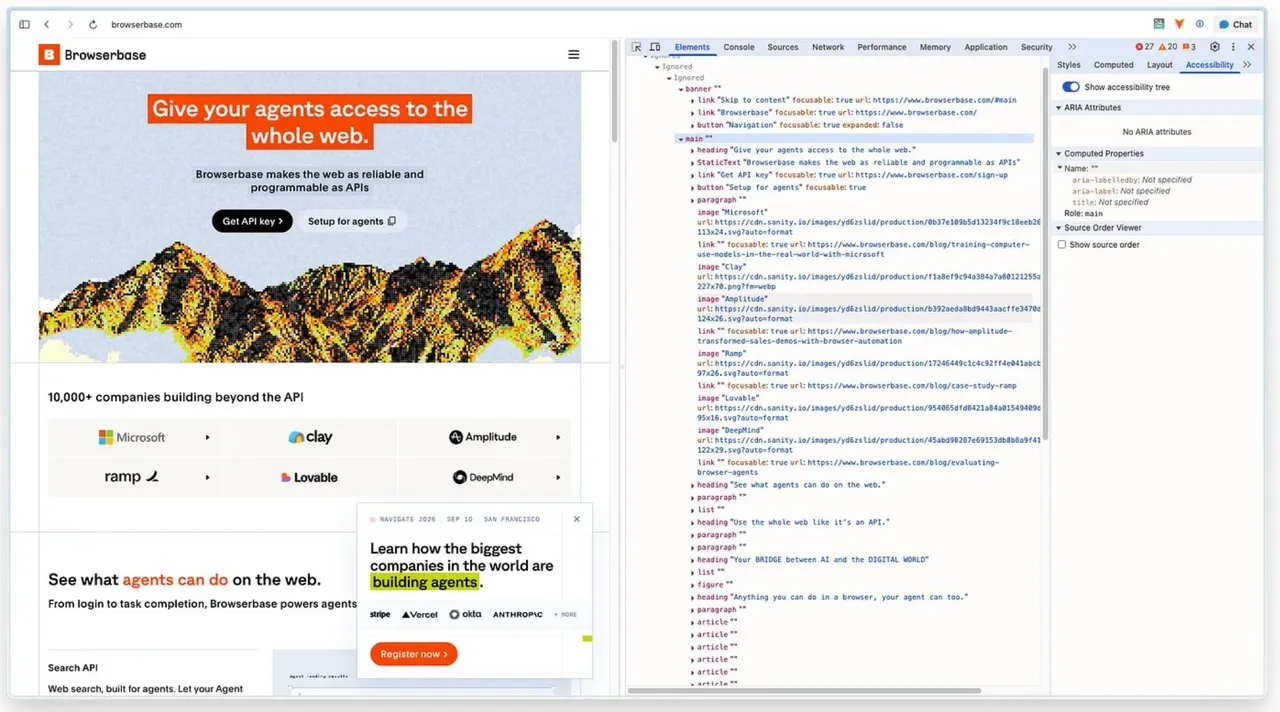Close the Navigate 2026 popup
This screenshot has height=712, width=1280.
(577, 519)
